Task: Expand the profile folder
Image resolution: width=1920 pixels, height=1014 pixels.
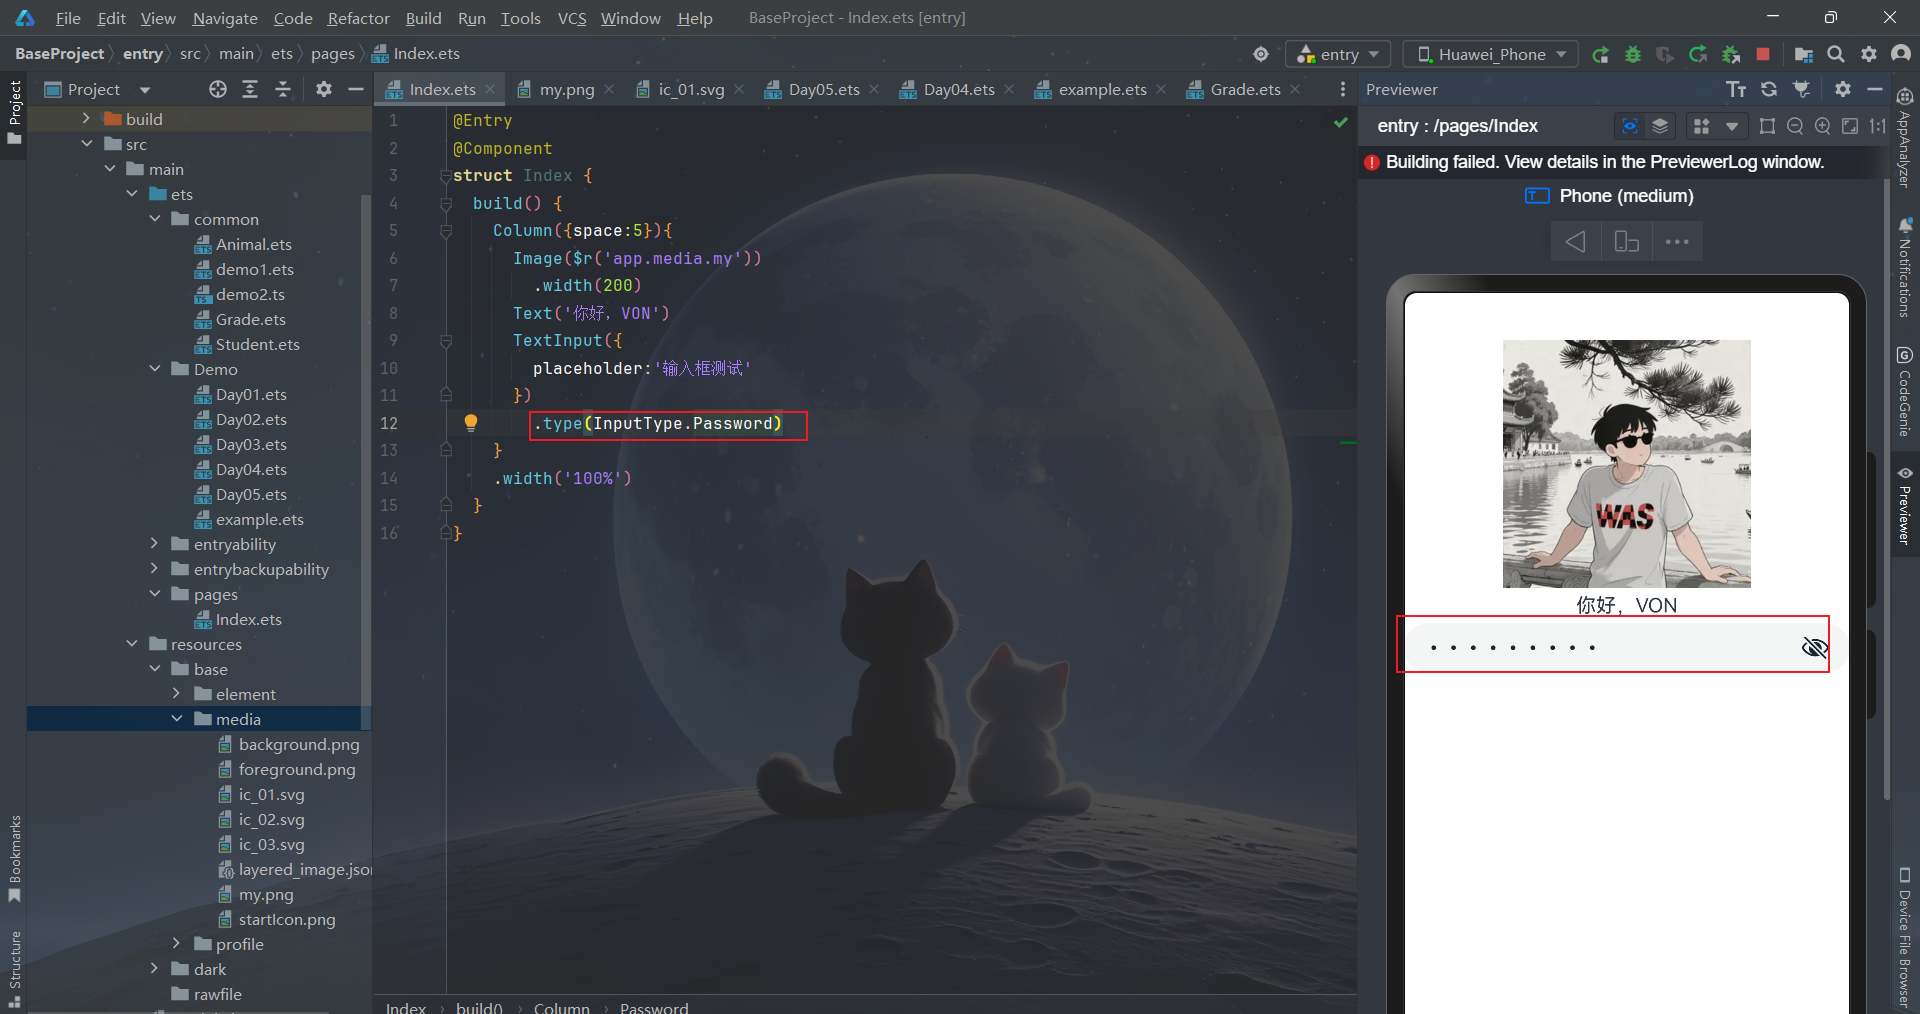Action: [177, 944]
